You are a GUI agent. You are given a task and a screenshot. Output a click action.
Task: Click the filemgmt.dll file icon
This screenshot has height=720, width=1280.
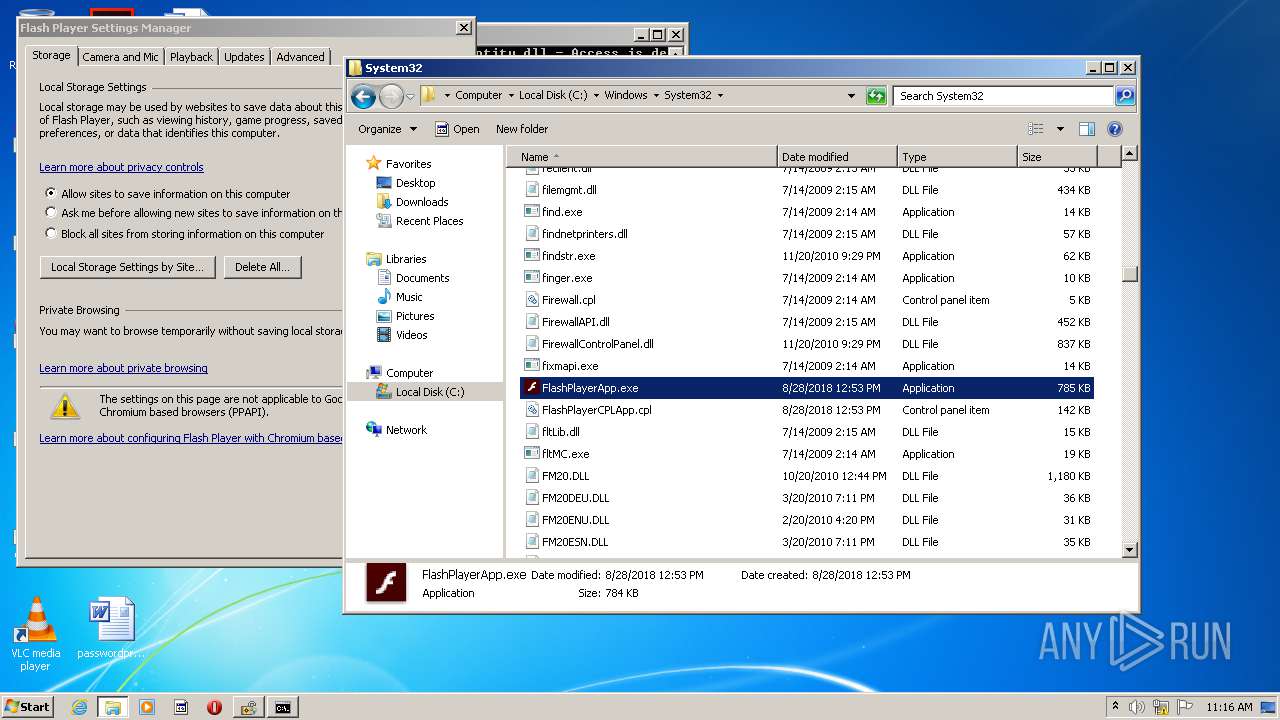[x=533, y=190]
